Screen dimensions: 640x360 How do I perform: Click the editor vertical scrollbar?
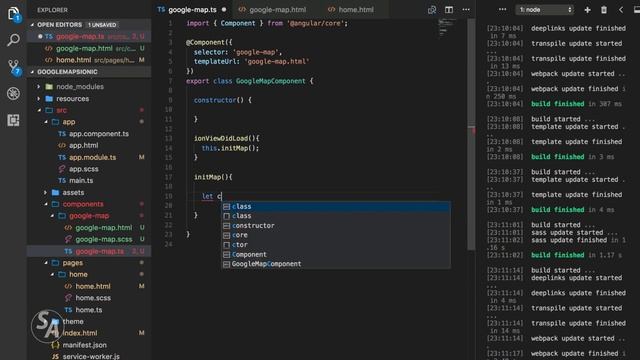471,135
